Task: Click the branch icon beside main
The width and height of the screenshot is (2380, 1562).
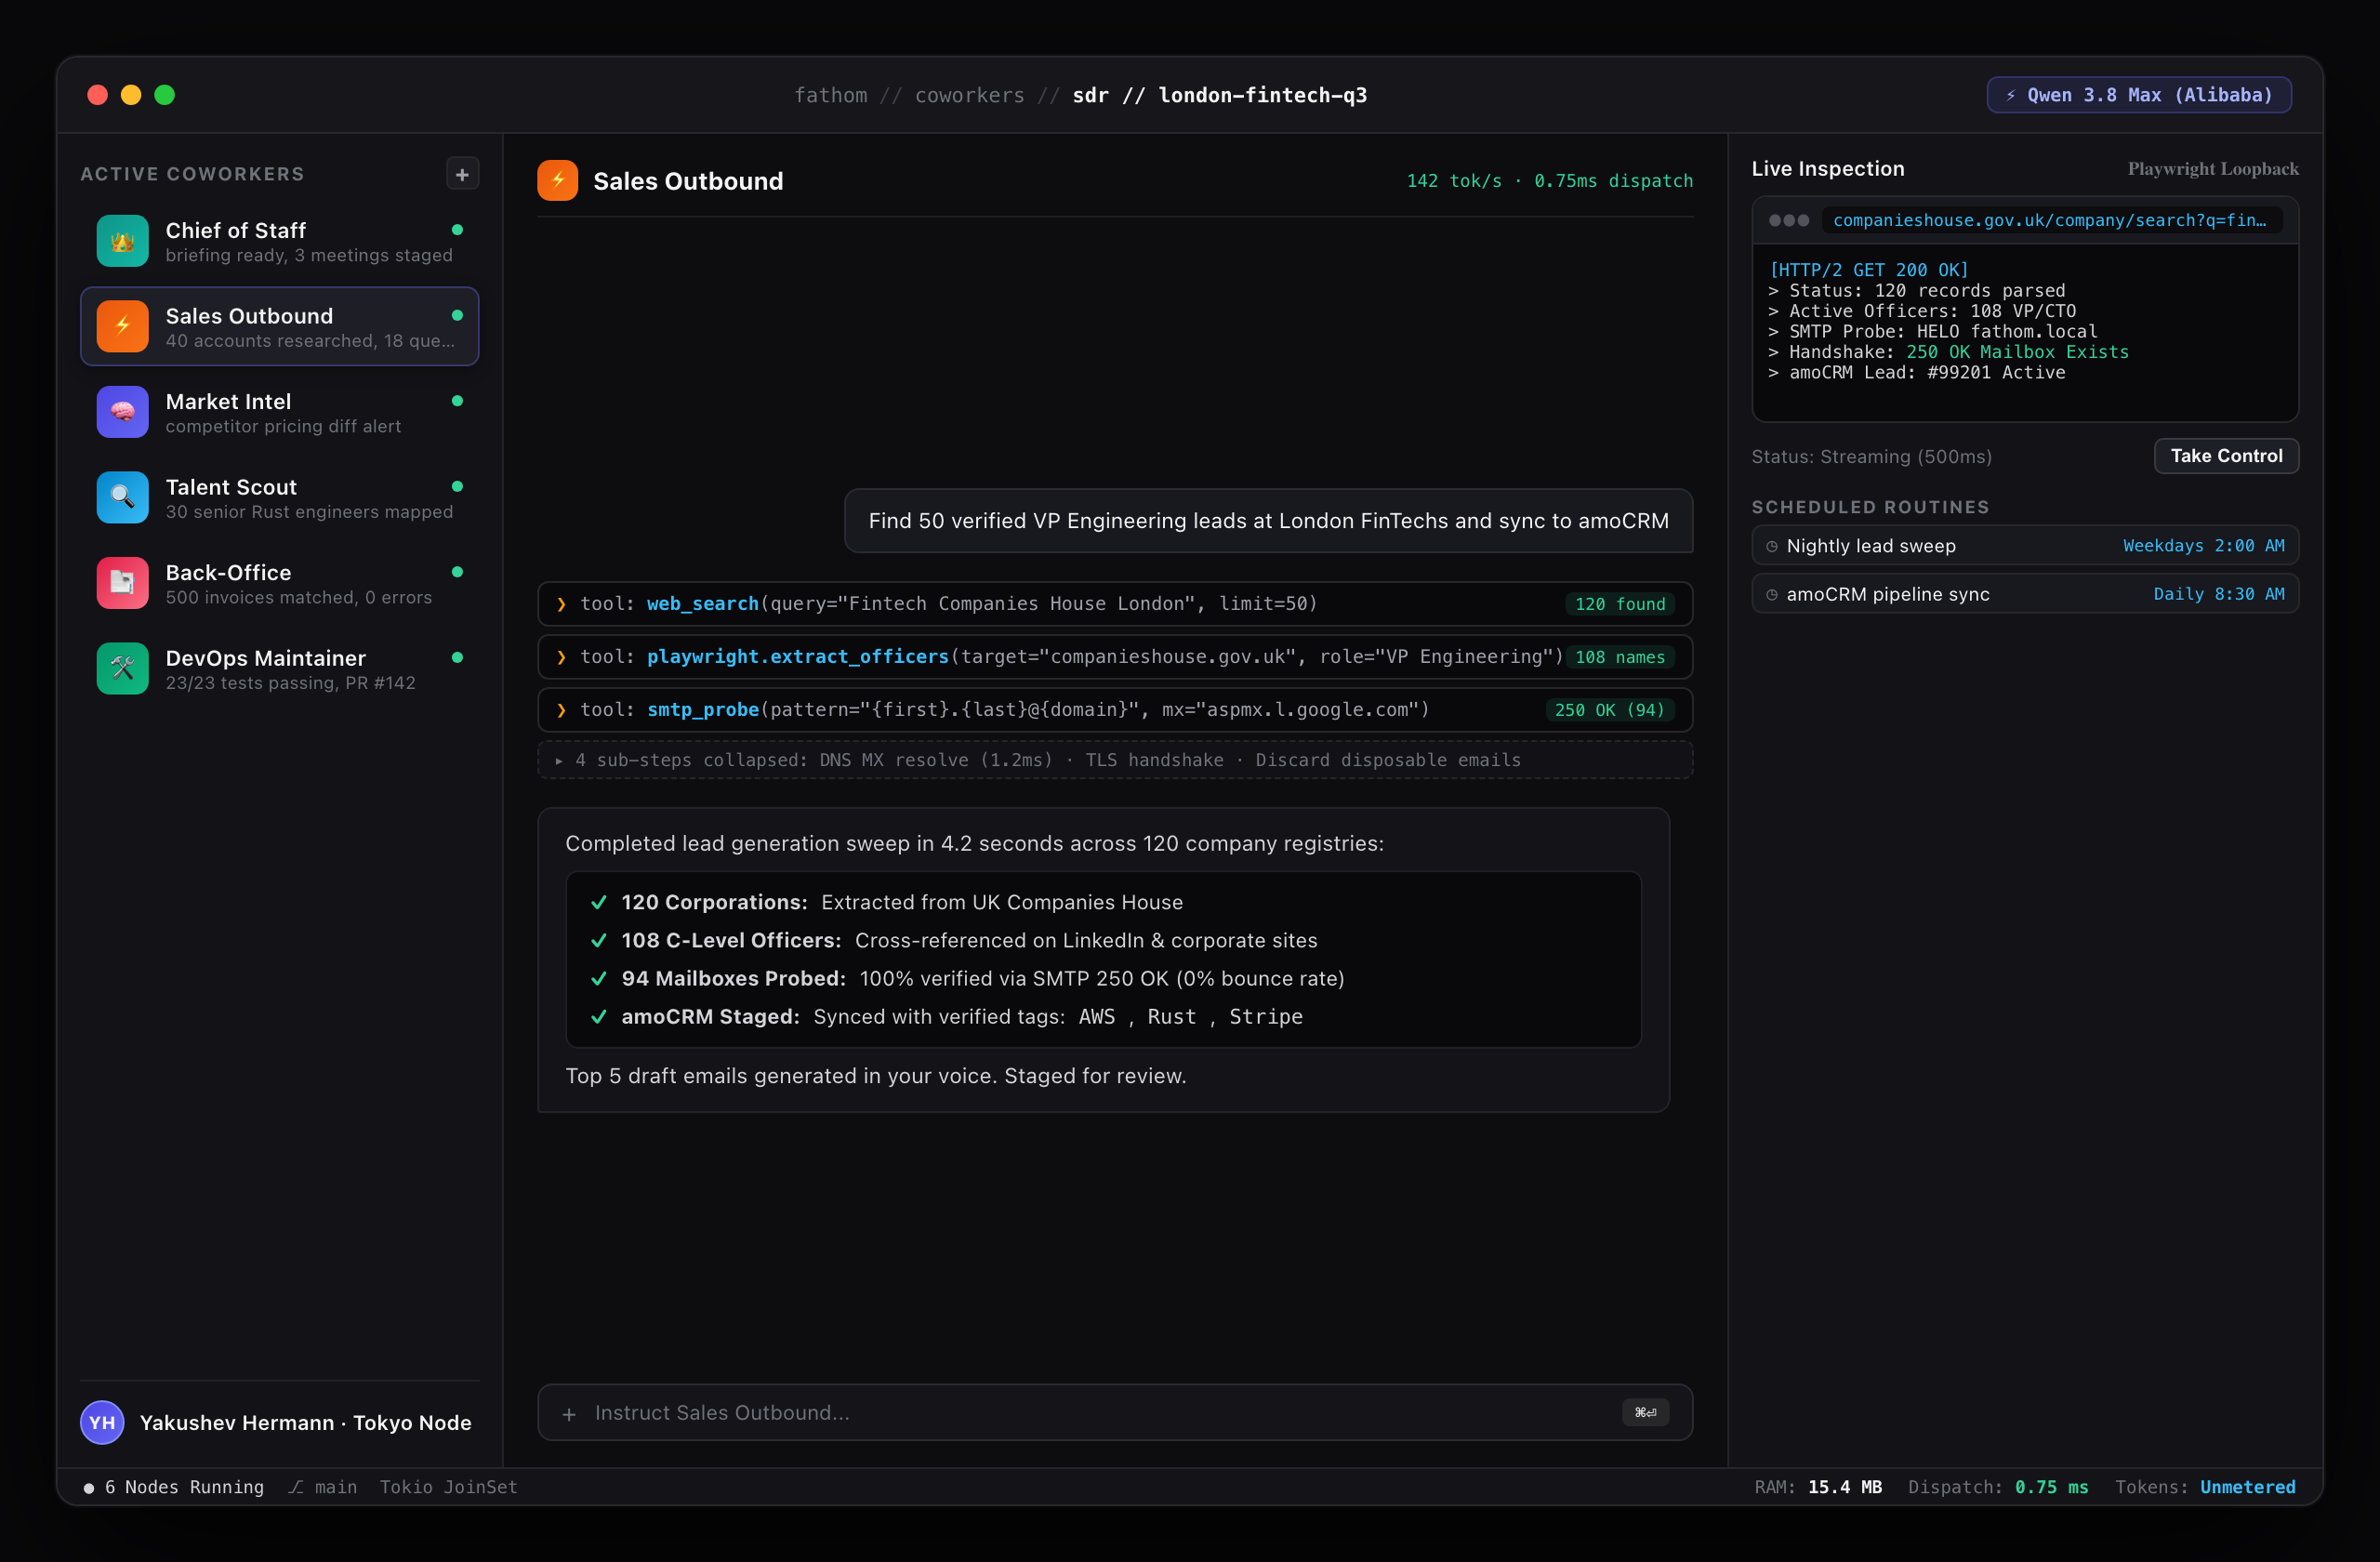Action: [x=296, y=1487]
